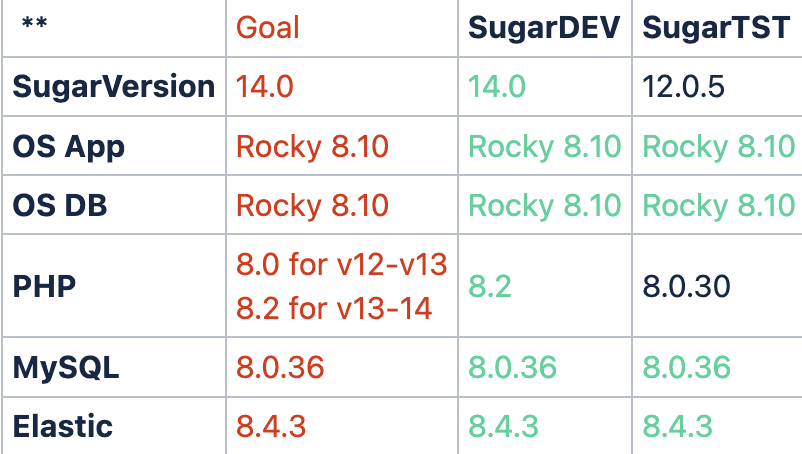The height and width of the screenshot is (454, 802).
Task: Click the OS App row label
Action: pos(69,147)
